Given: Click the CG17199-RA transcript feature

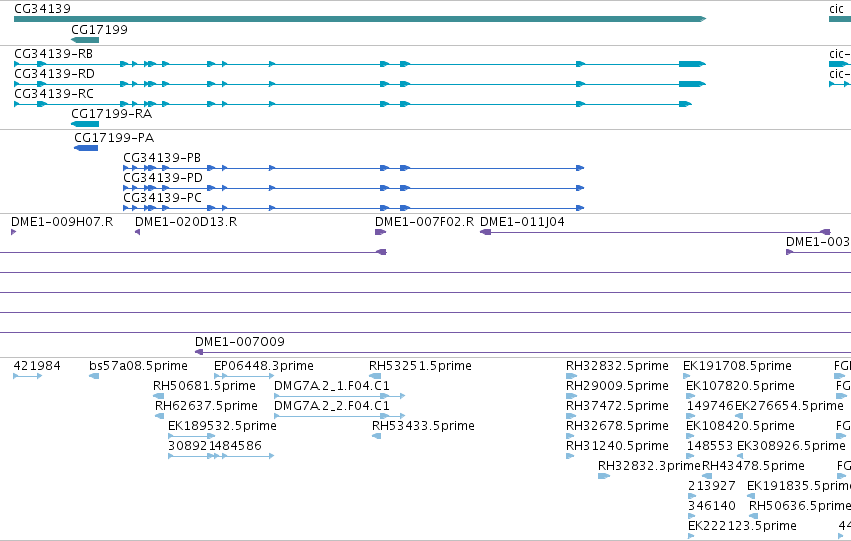Looking at the screenshot, I should point(85,124).
